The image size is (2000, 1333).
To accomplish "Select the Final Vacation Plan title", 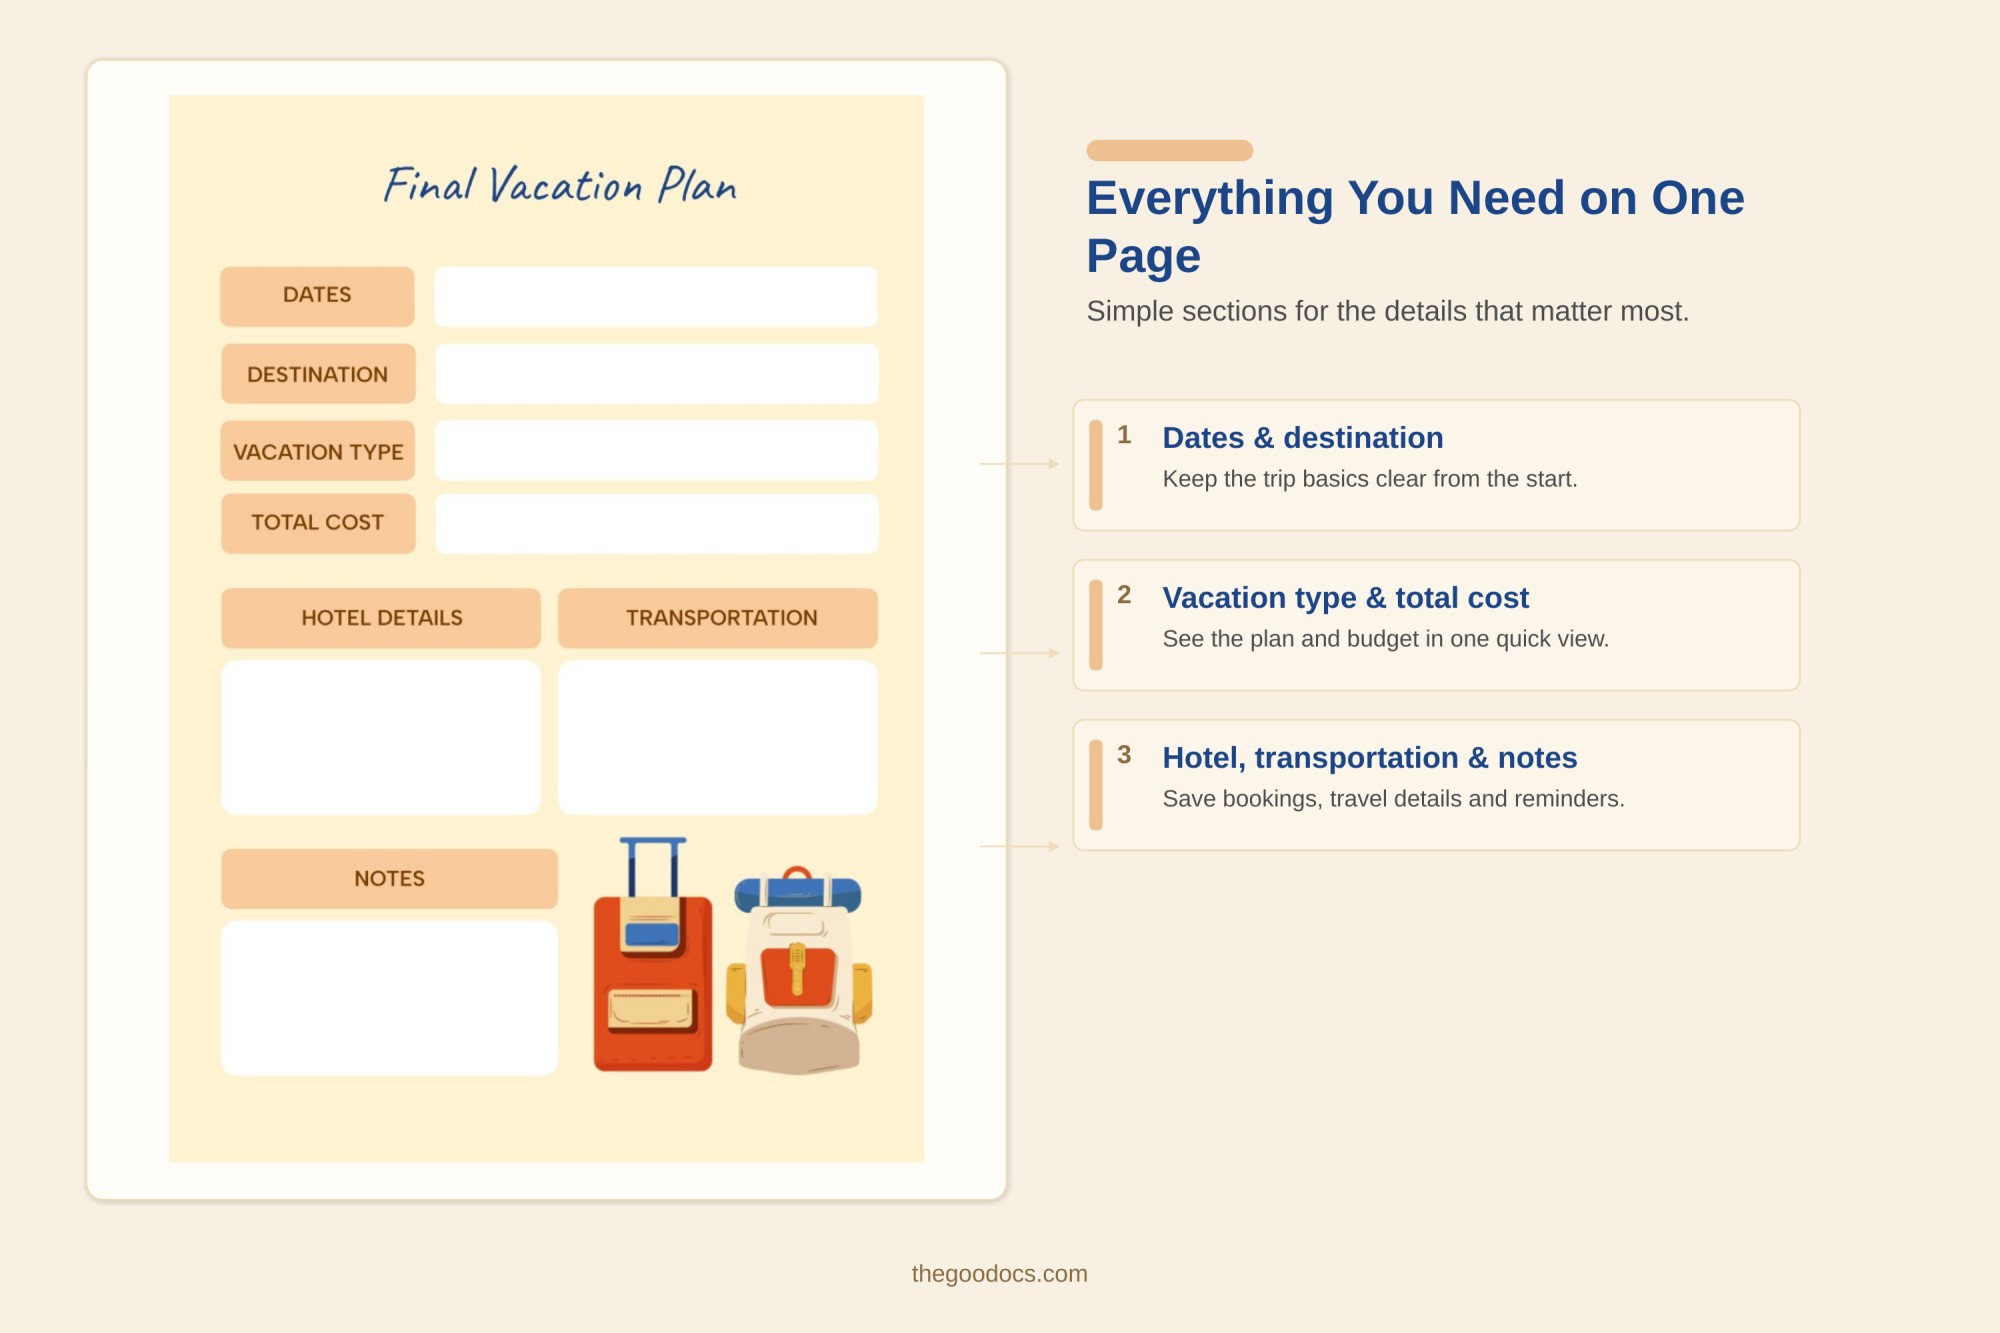I will point(560,185).
